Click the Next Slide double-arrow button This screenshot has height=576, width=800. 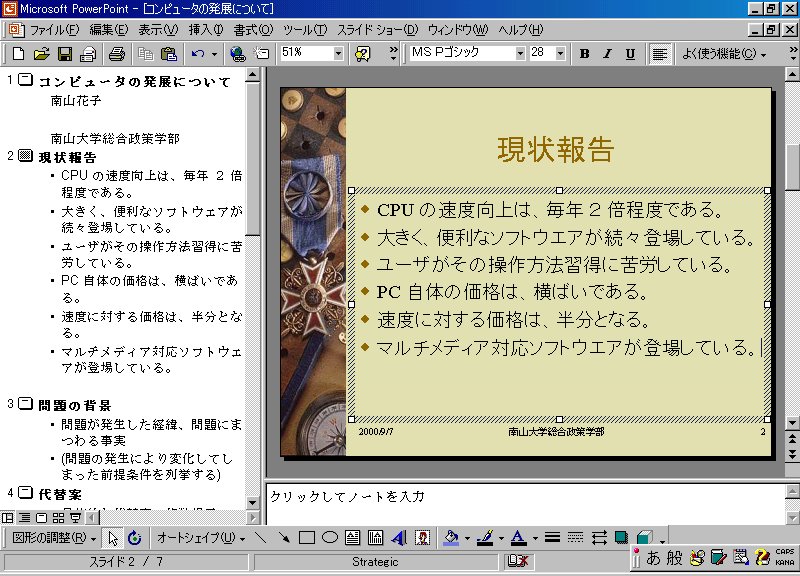coord(792,454)
